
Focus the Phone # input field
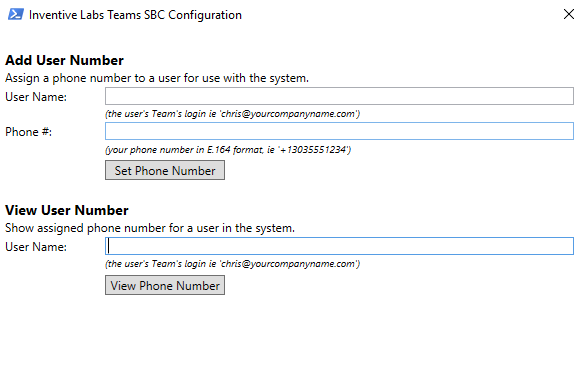339,131
